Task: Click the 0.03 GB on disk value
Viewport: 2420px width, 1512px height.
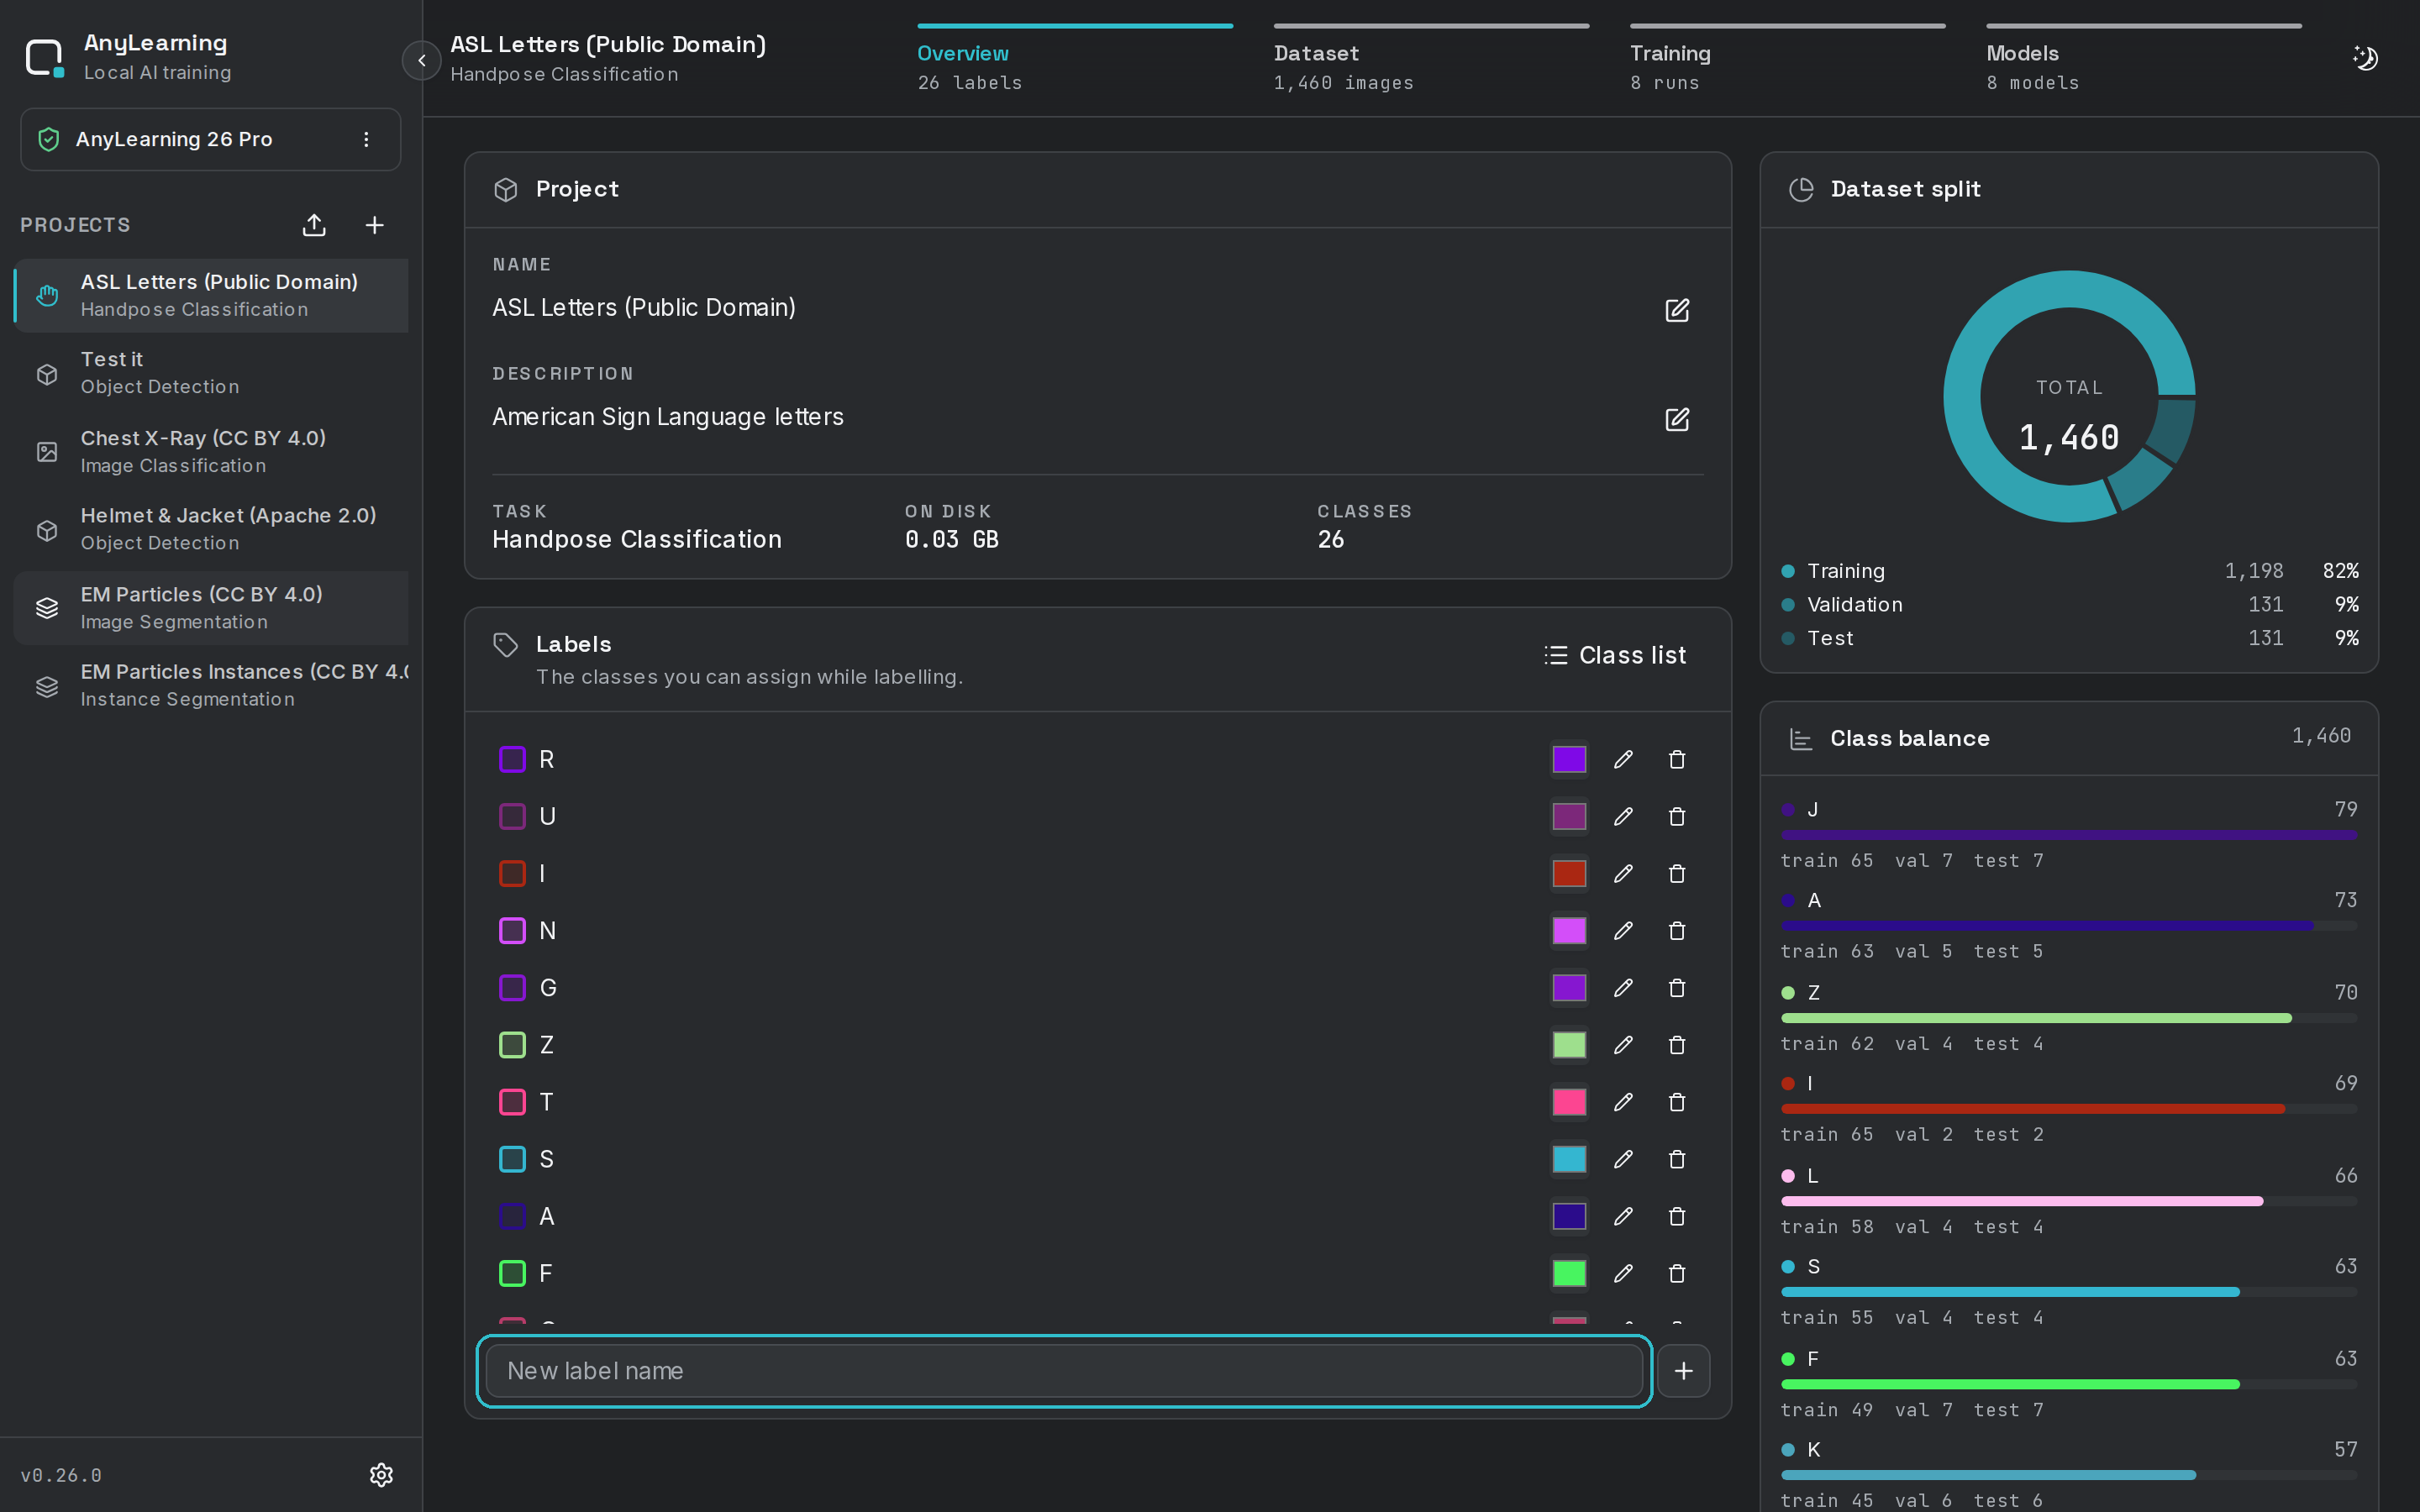Action: 951,540
